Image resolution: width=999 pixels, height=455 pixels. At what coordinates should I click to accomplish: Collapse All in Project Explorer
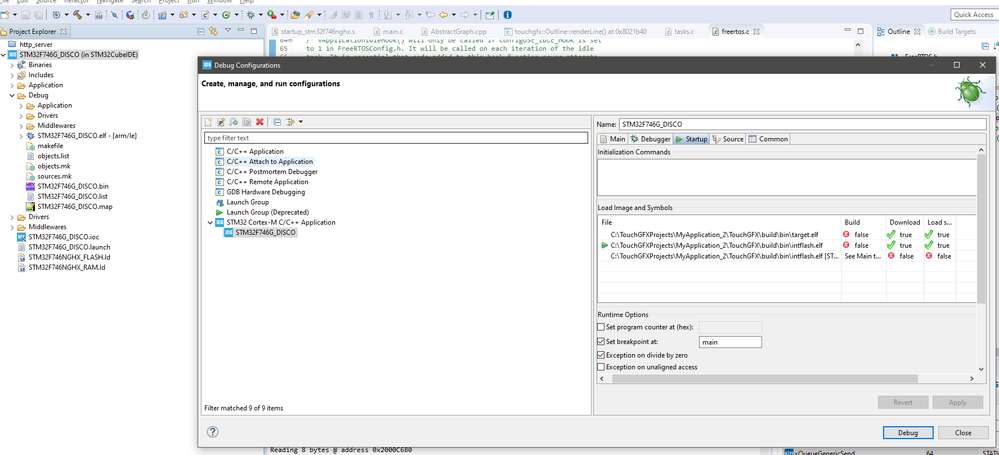201,31
